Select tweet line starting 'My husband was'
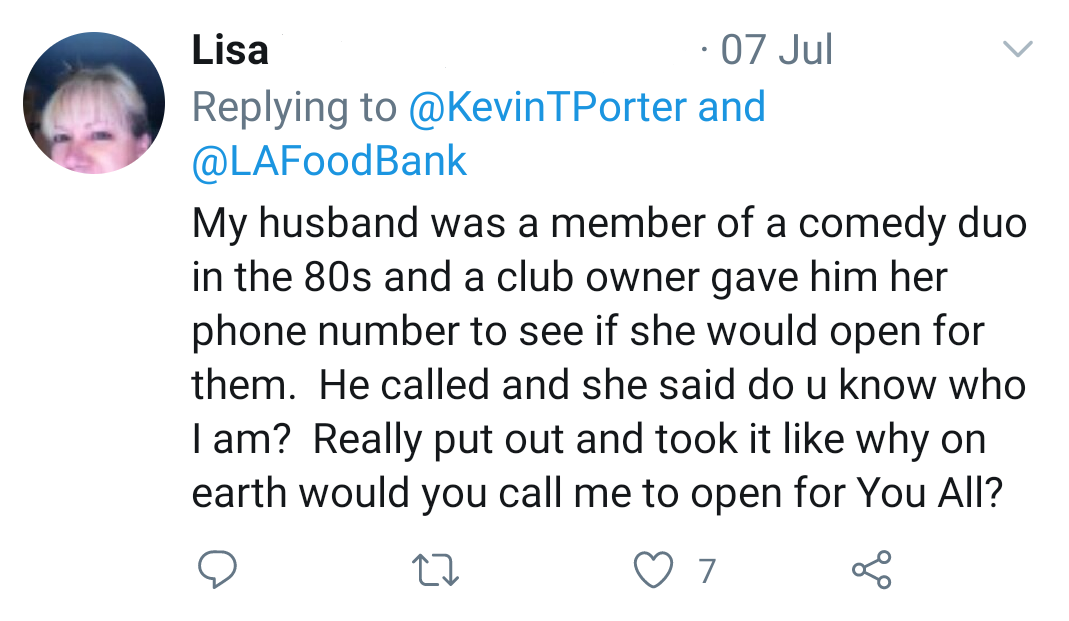 tap(609, 223)
